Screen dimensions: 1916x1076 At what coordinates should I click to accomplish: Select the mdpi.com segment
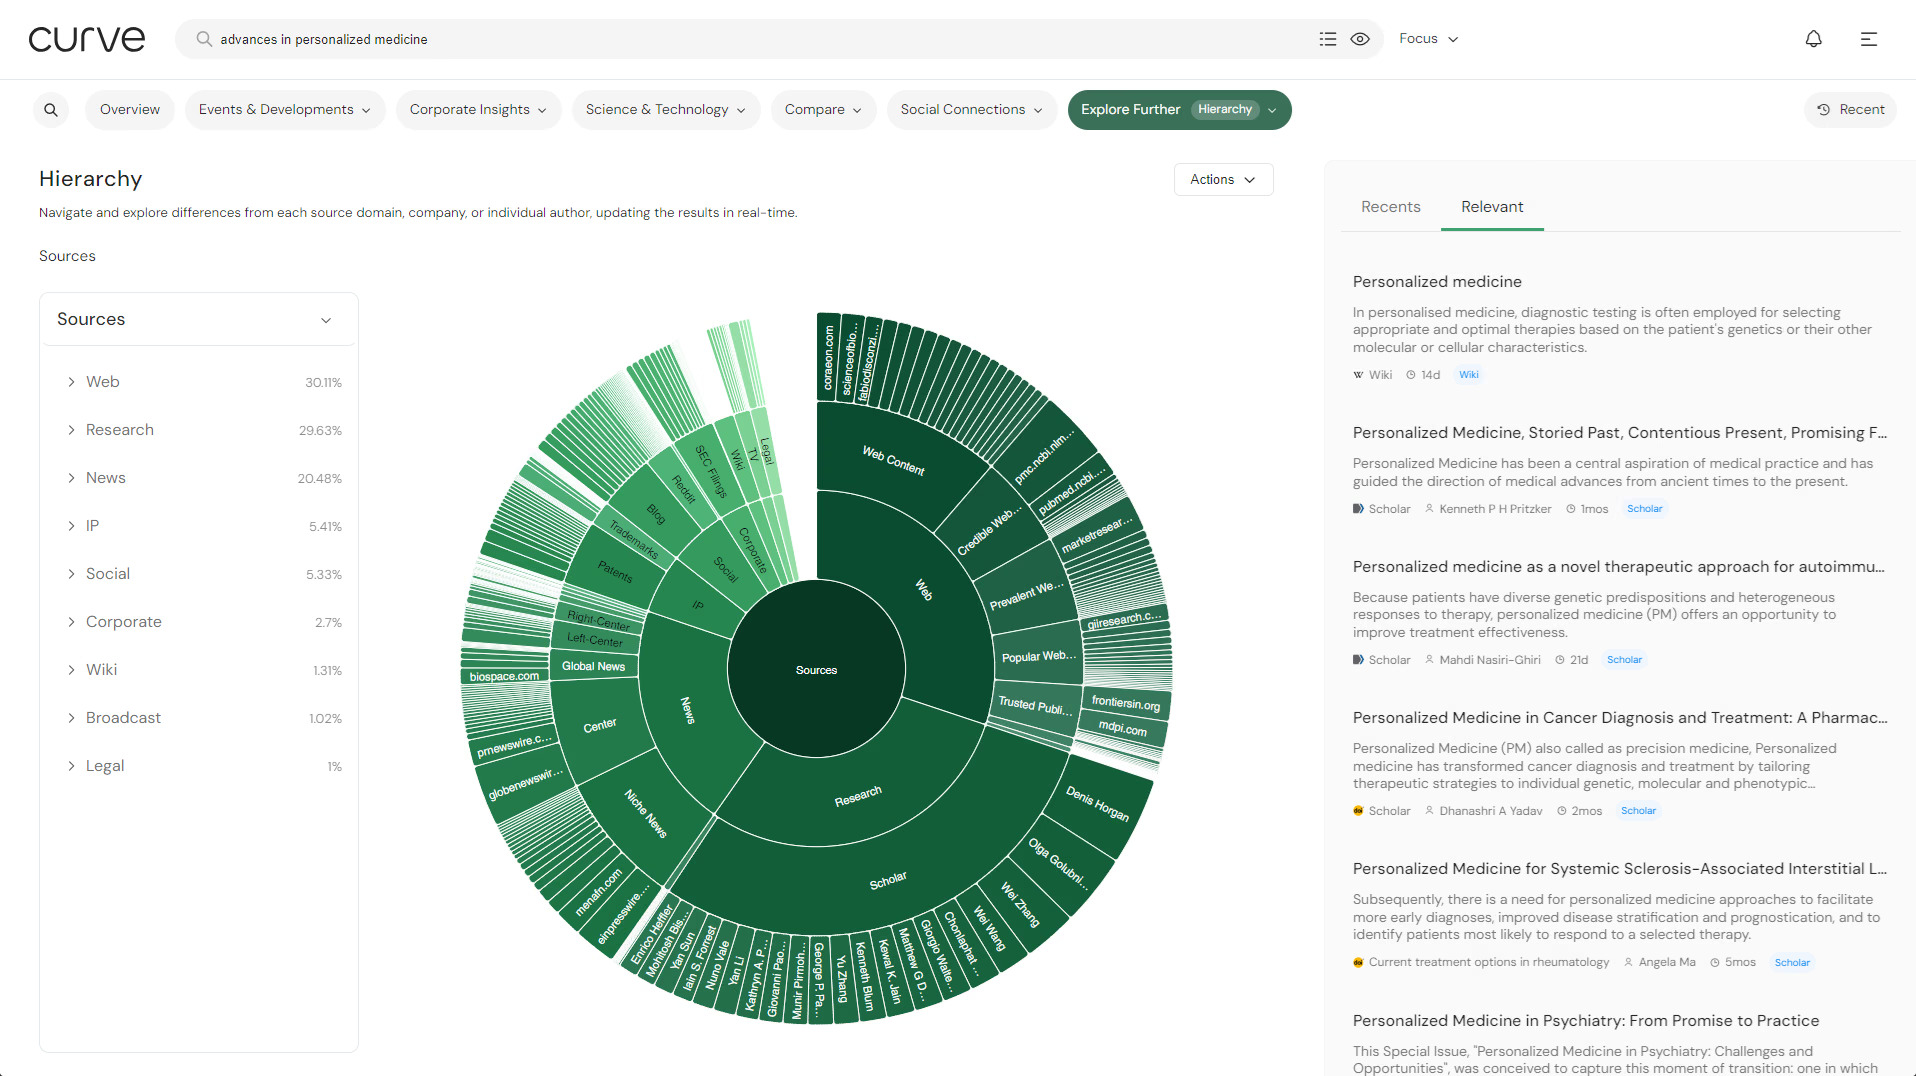pyautogui.click(x=1122, y=729)
